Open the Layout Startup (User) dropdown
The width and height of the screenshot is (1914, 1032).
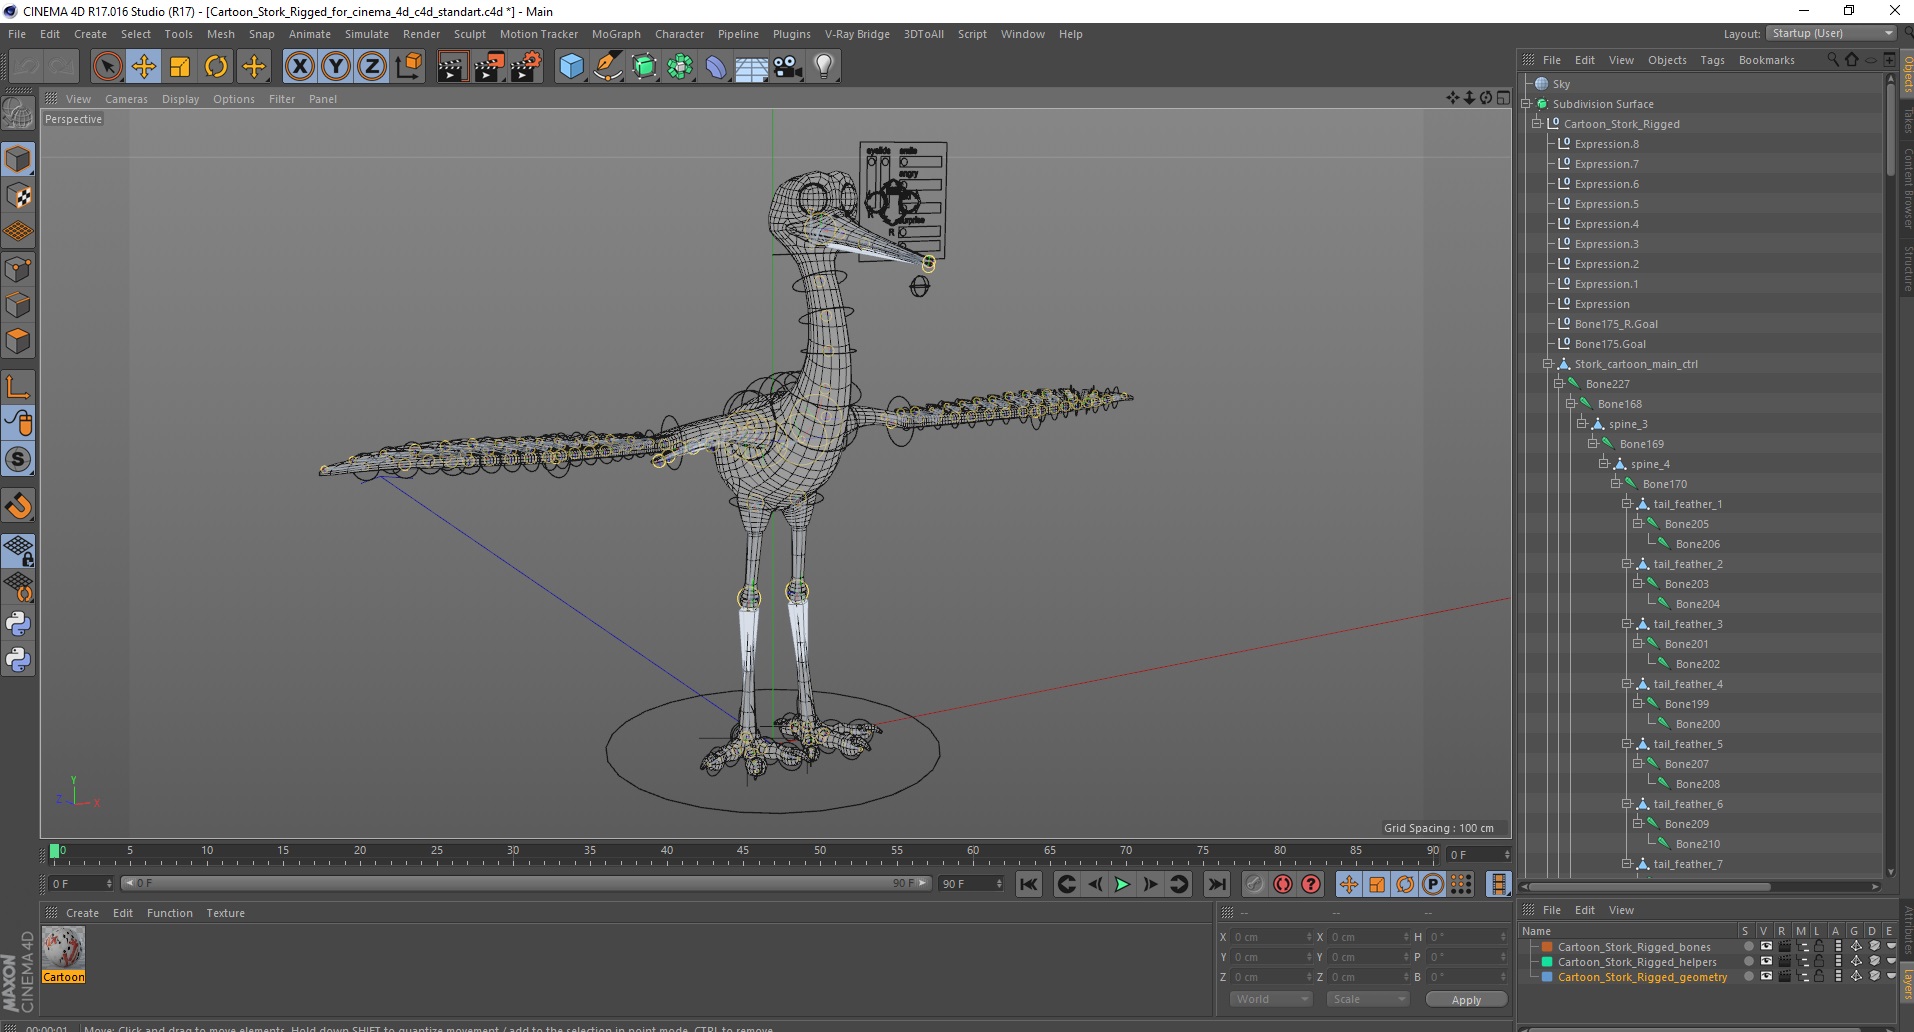click(1831, 33)
